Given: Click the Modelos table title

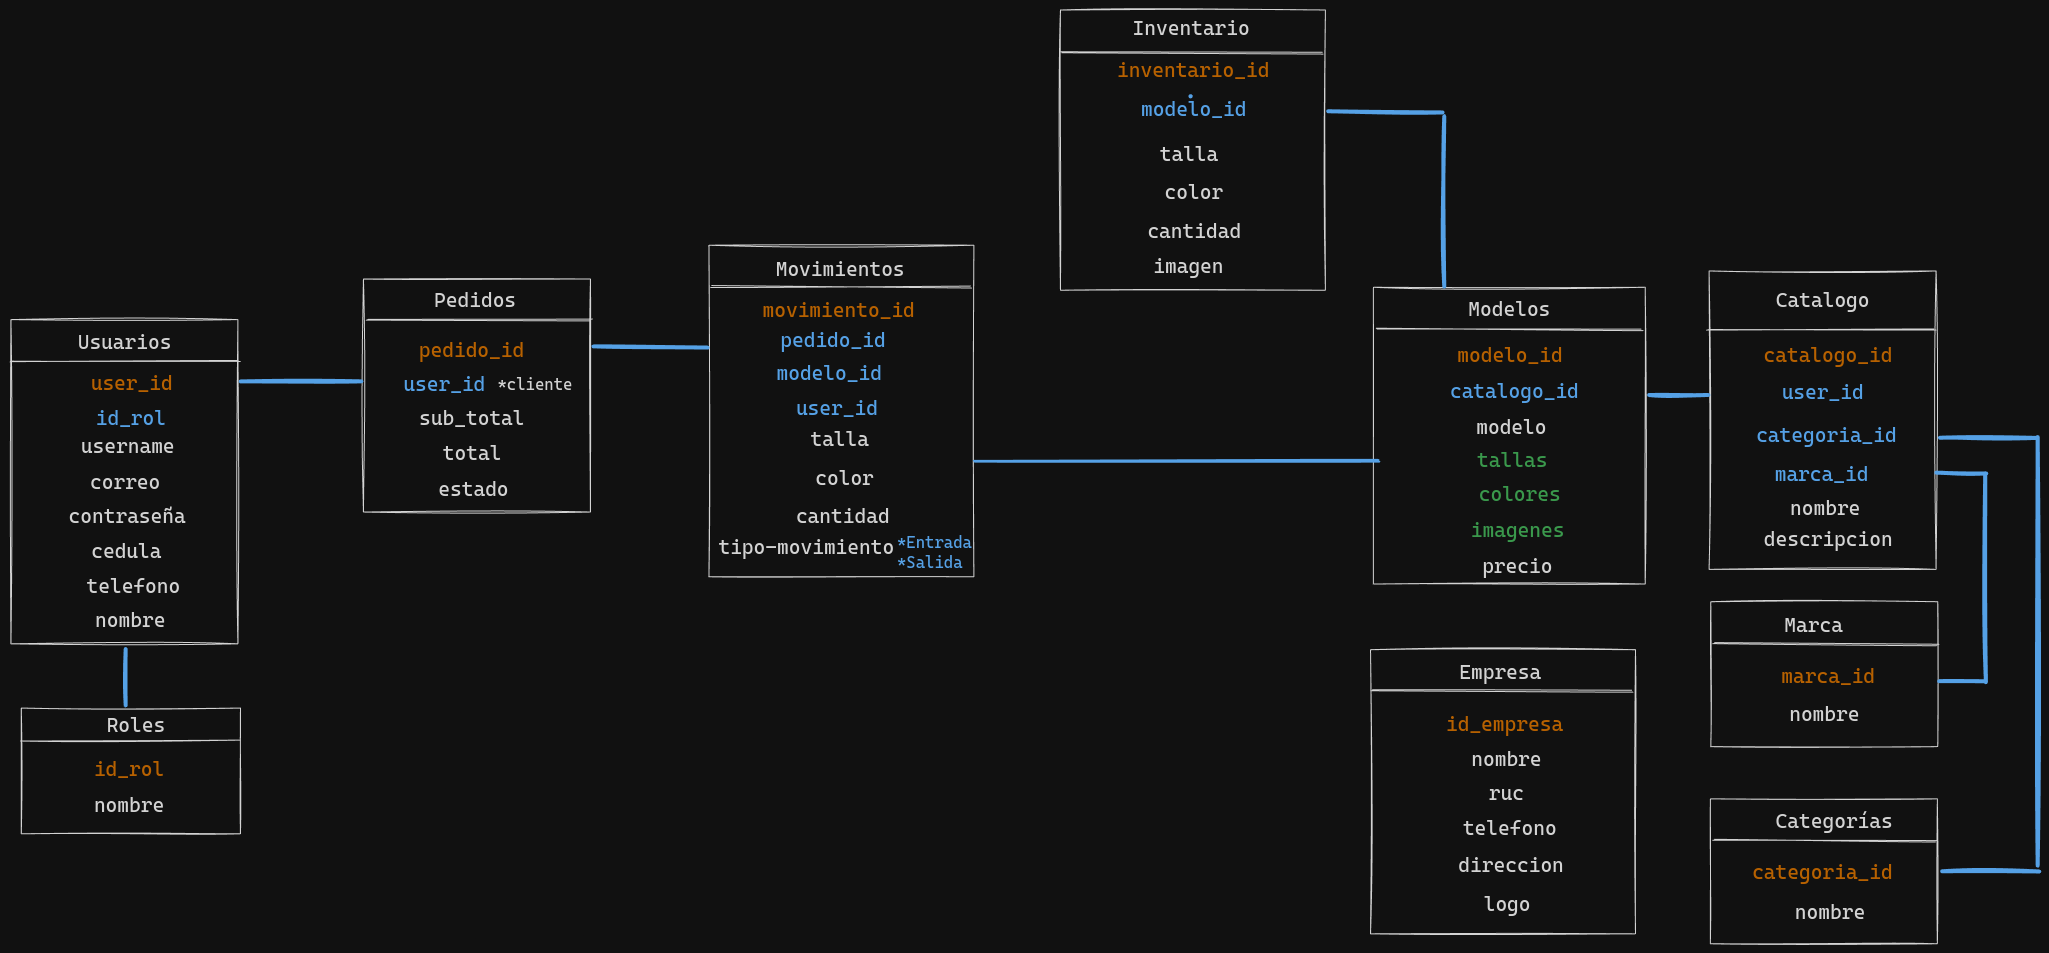Looking at the screenshot, I should coord(1509,309).
